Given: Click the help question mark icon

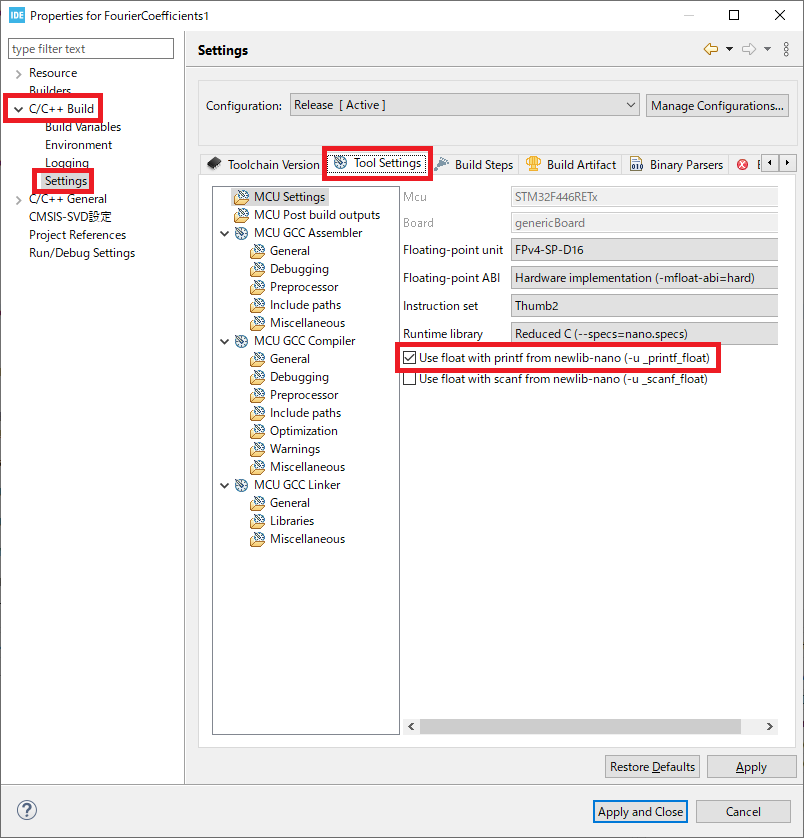Looking at the screenshot, I should tap(27, 811).
